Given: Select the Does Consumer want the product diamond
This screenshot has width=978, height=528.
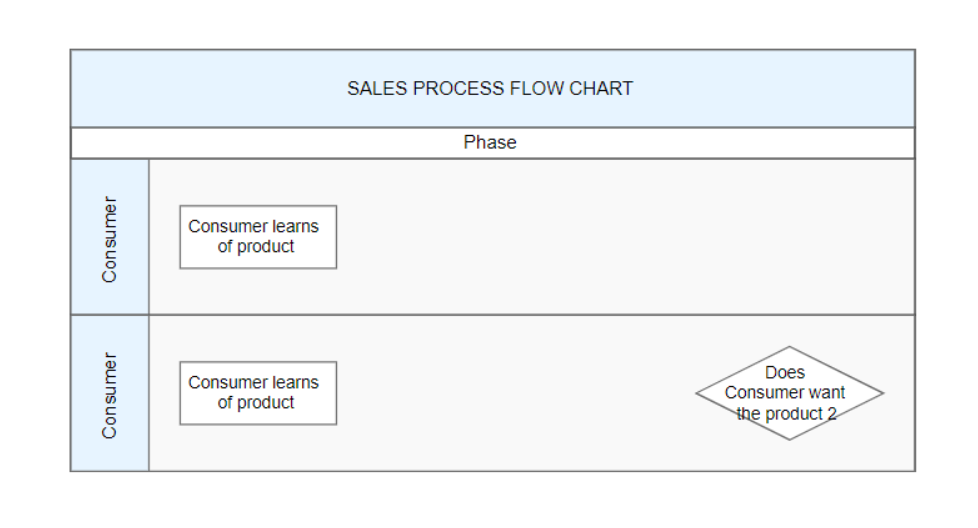Looking at the screenshot, I should point(789,393).
